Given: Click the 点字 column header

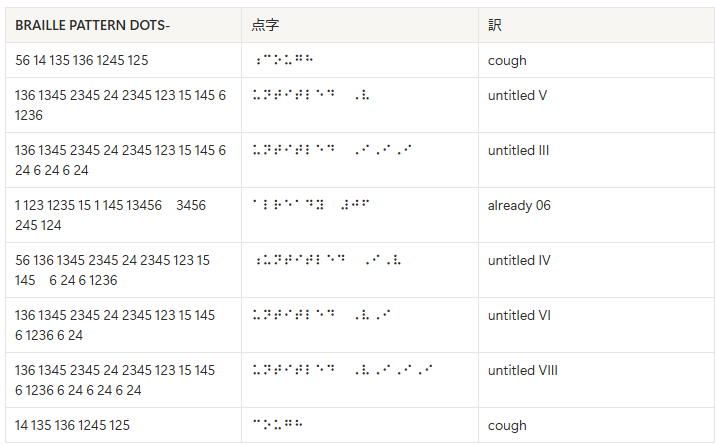Looking at the screenshot, I should click(x=265, y=25).
